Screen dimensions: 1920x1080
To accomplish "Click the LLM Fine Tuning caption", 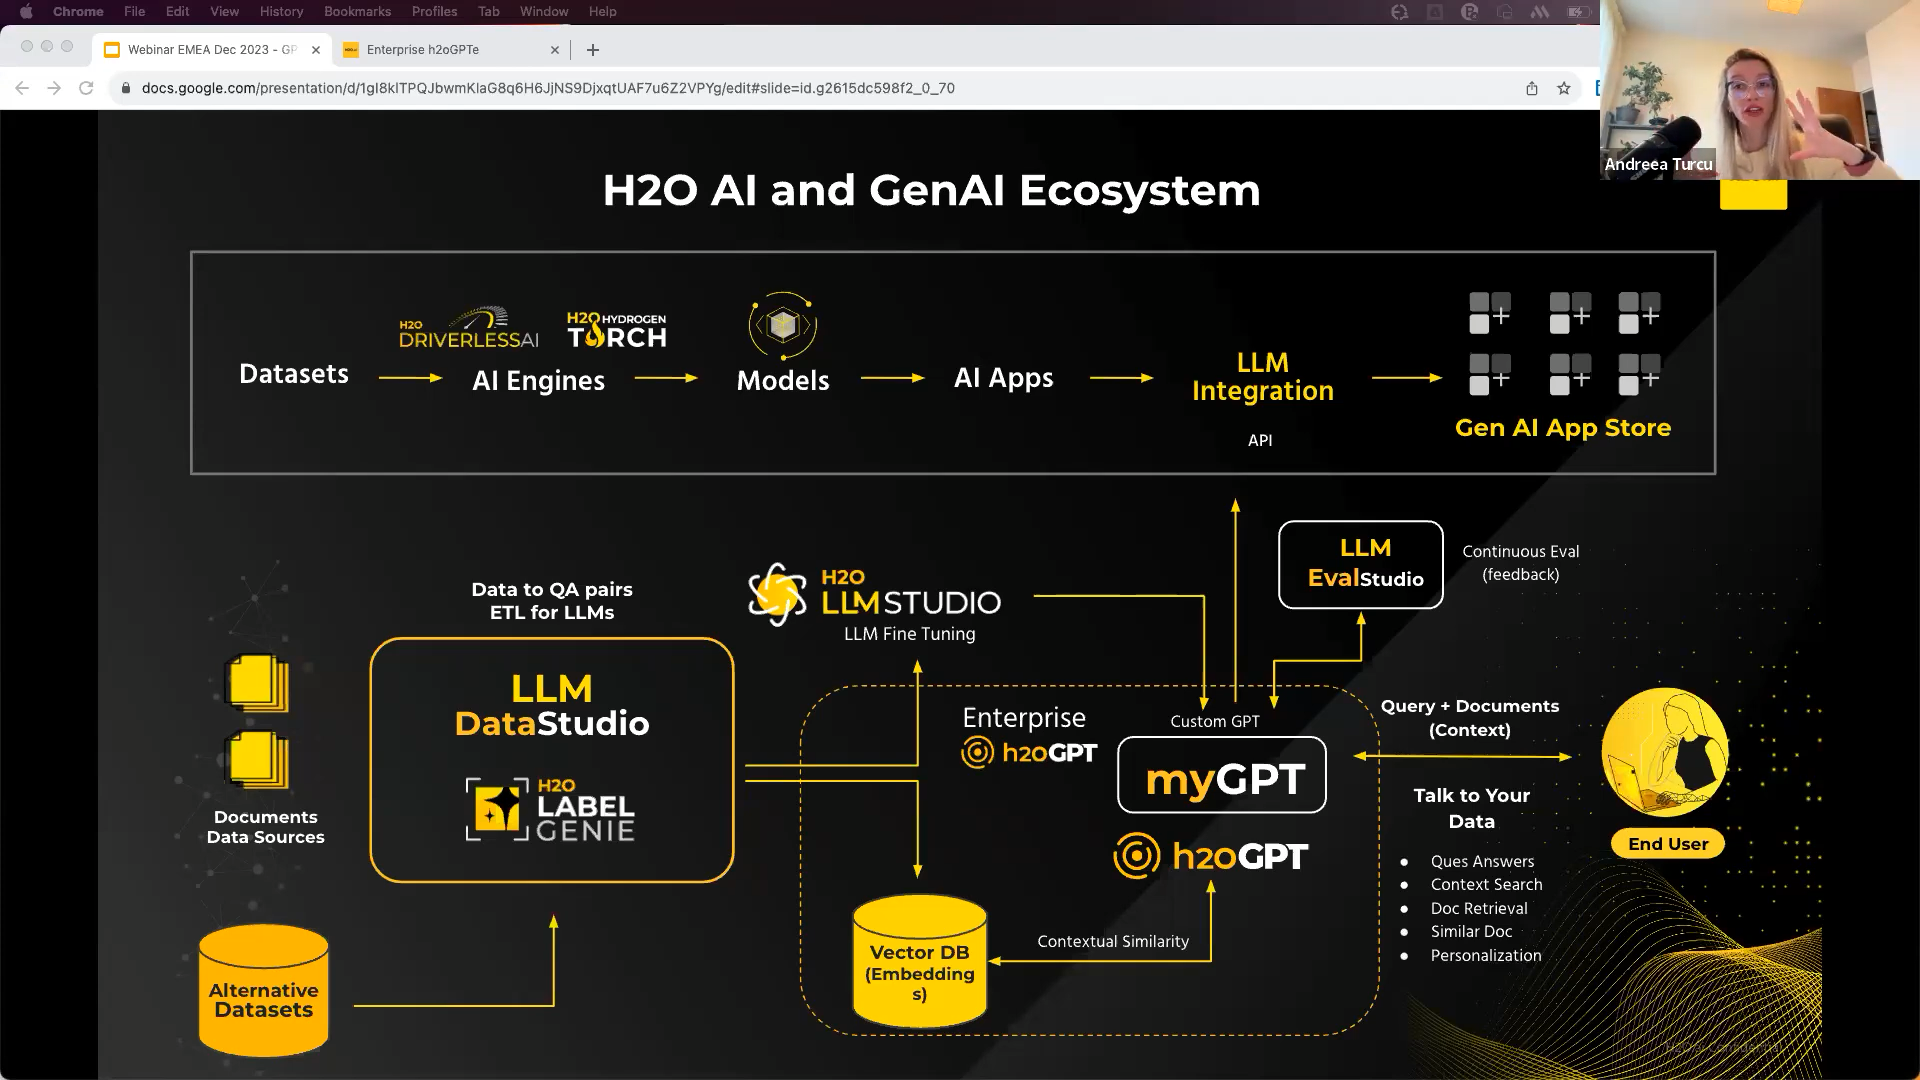I will (x=910, y=634).
